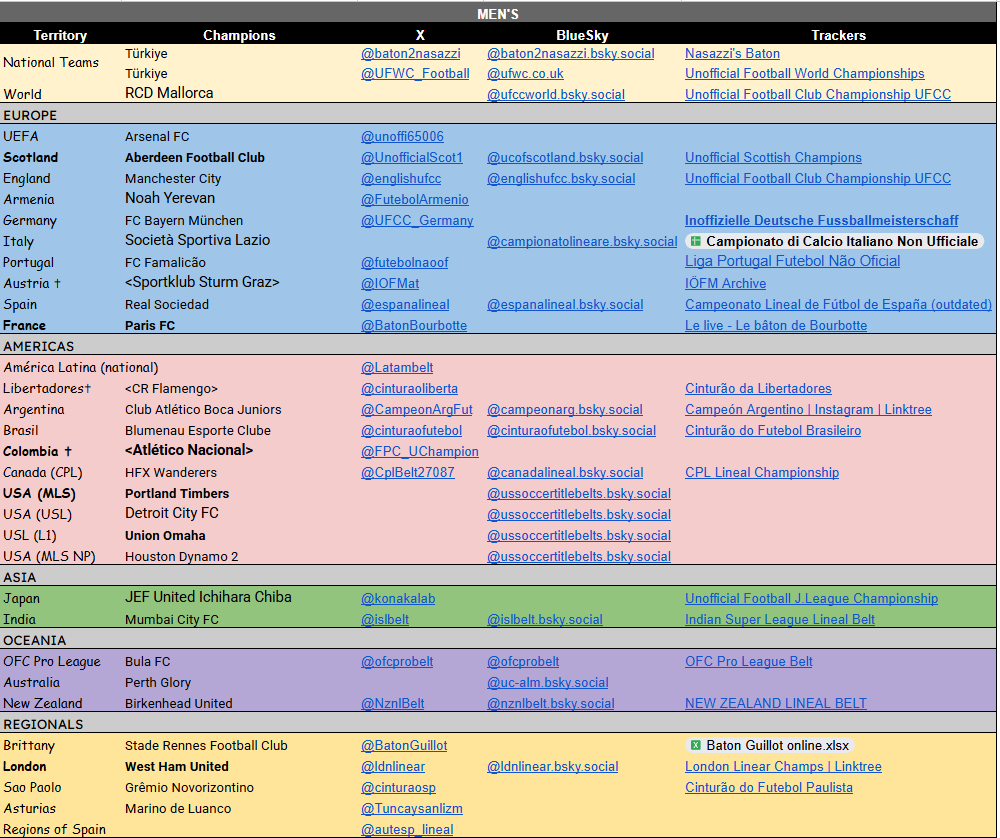
Task: Open the @cinturaosp X link
Action: [398, 789]
